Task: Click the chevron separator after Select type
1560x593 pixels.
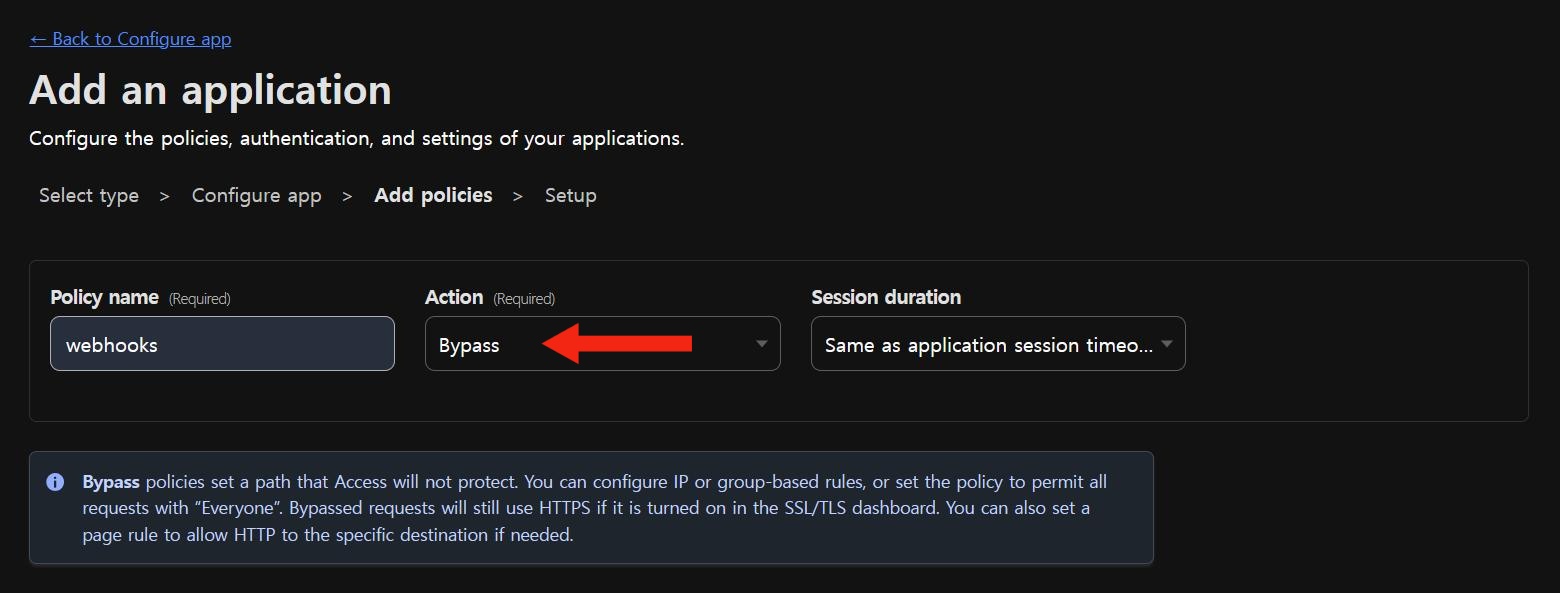Action: click(165, 196)
